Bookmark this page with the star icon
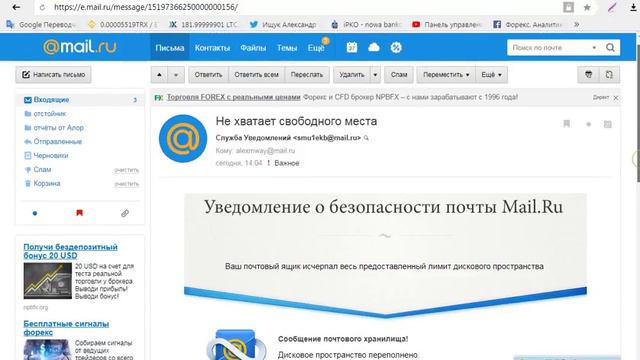Image resolution: width=640 pixels, height=360 pixels. (x=587, y=7)
